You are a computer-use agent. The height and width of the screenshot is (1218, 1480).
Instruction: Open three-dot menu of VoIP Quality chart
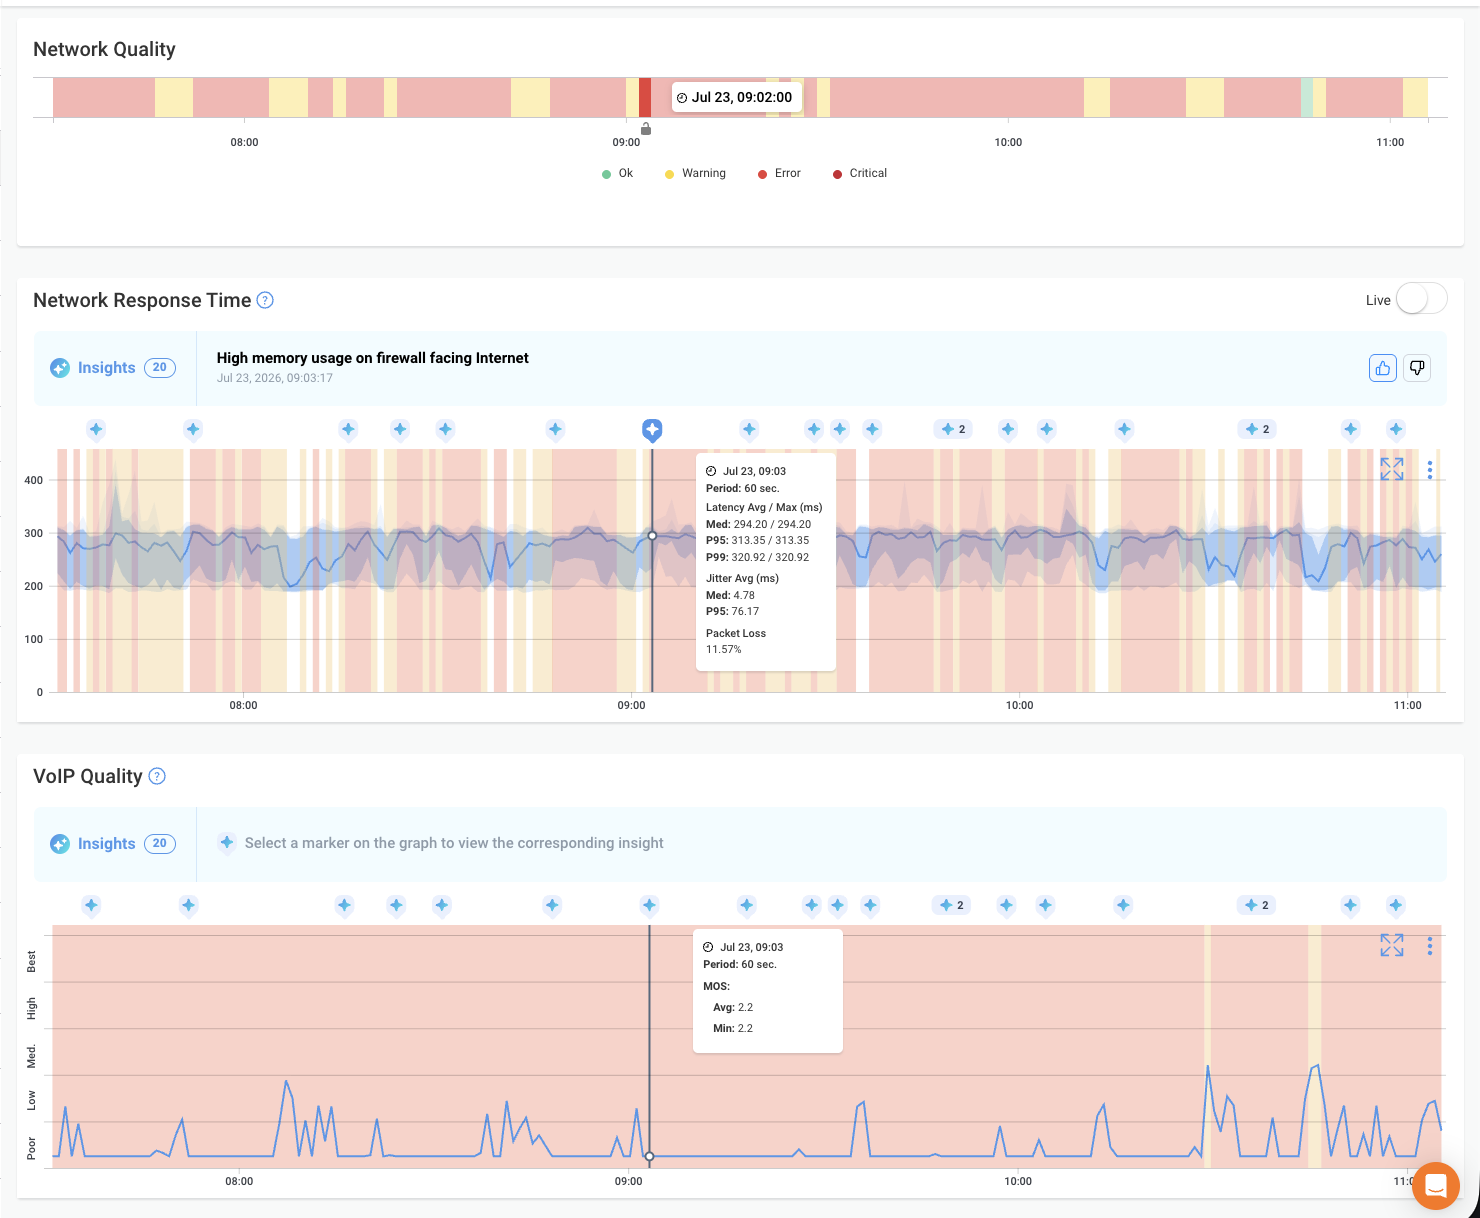[1430, 945]
